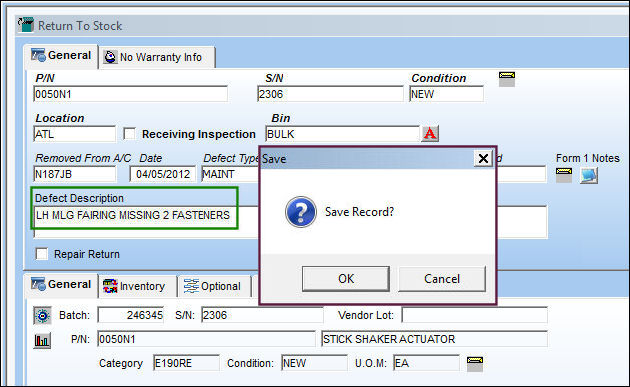This screenshot has width=630, height=387.
Task: Switch to the Inventory tab
Action: pyautogui.click(x=137, y=287)
